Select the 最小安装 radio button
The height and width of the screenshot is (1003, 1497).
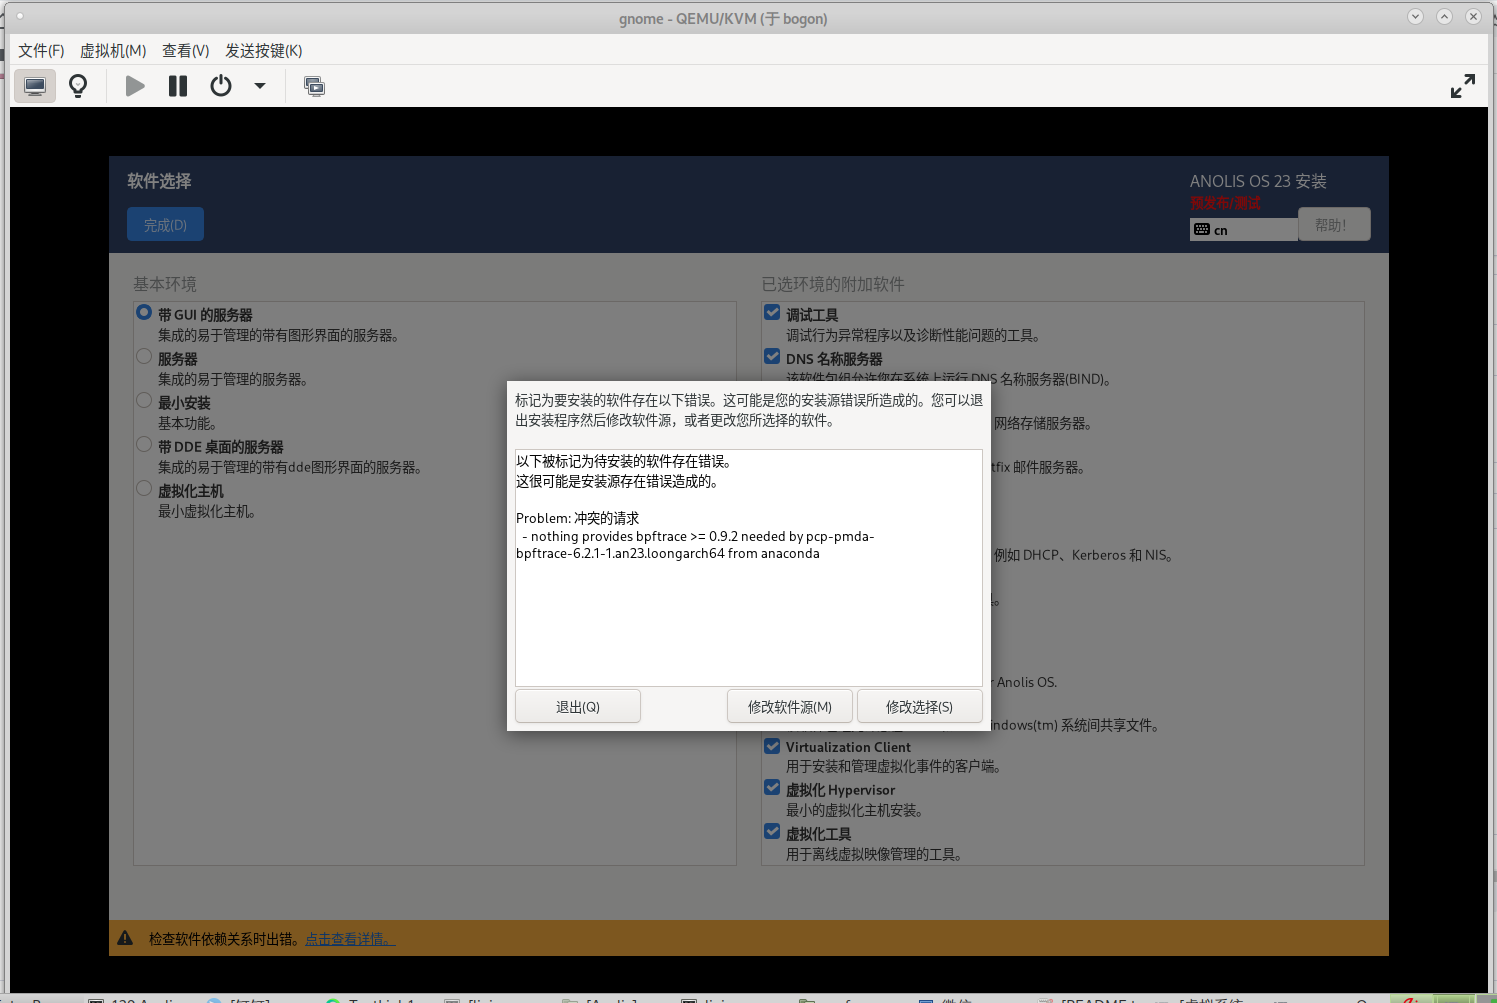tap(145, 401)
